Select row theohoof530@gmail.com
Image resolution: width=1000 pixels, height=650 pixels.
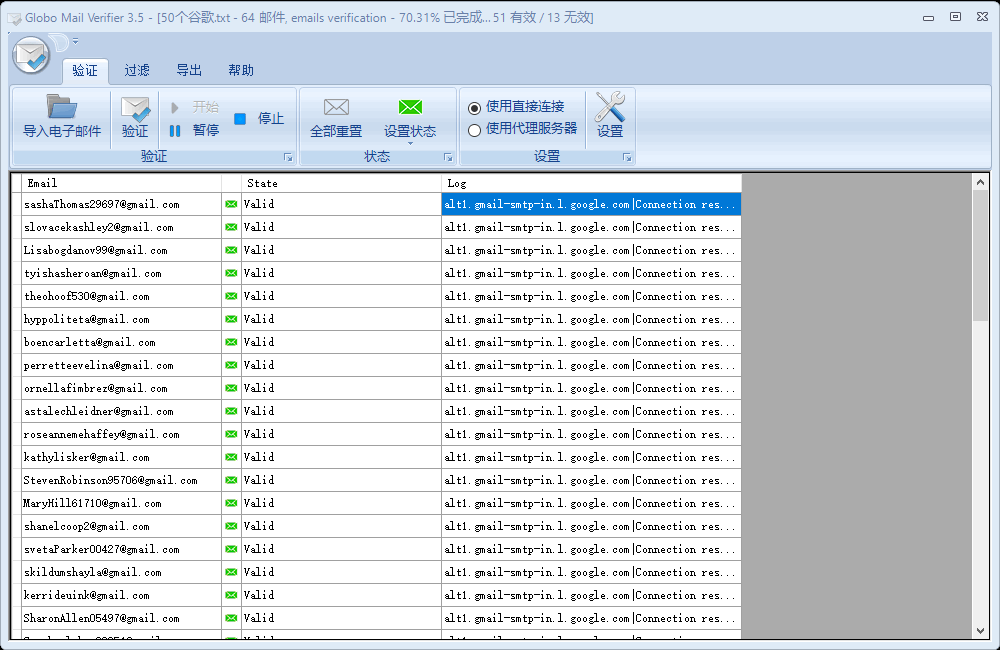click(x=376, y=296)
